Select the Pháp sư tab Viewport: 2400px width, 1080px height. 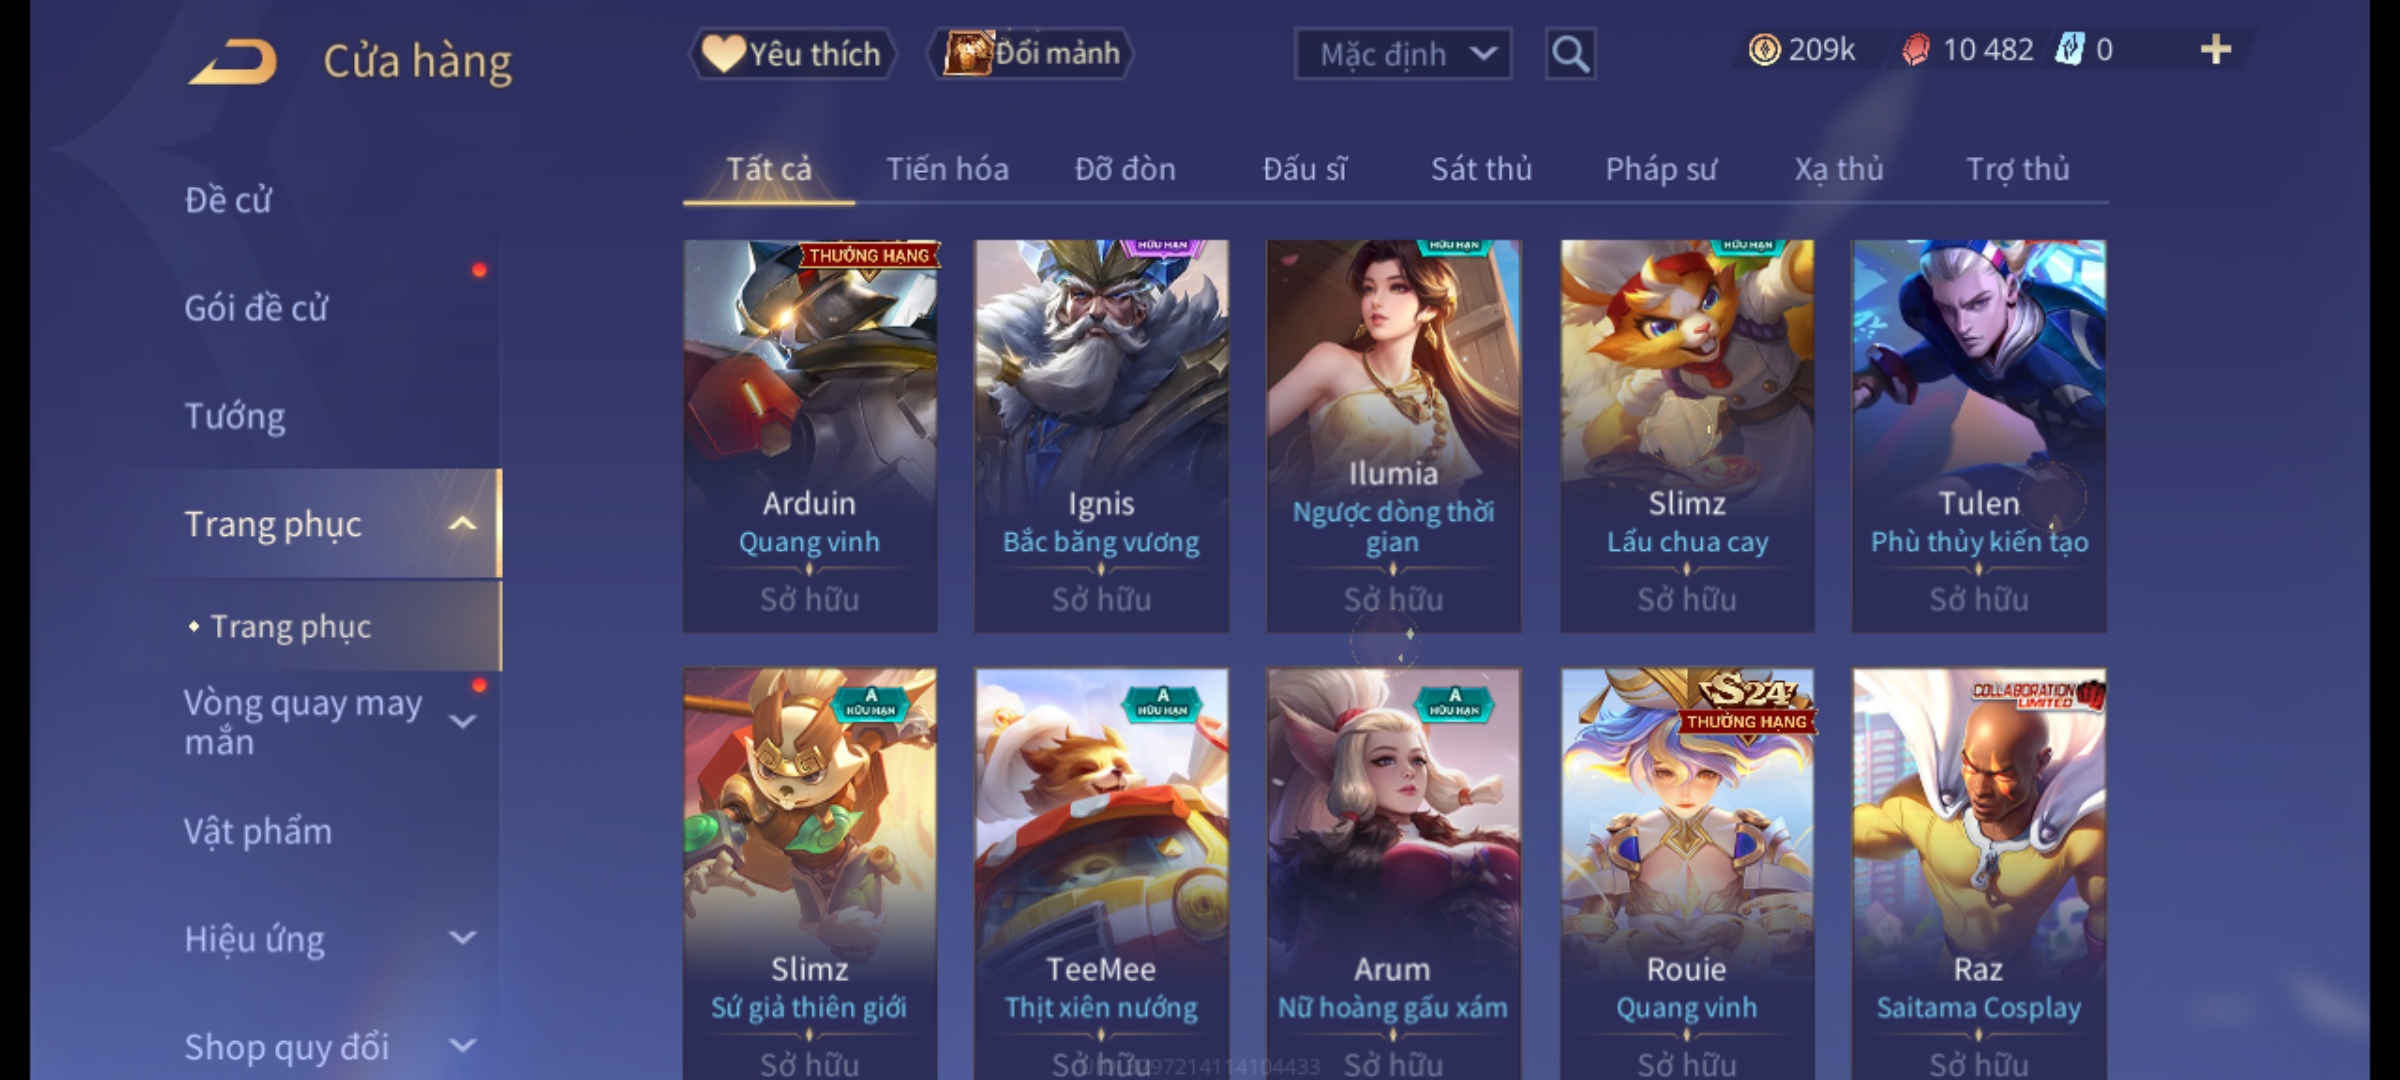pos(1660,169)
